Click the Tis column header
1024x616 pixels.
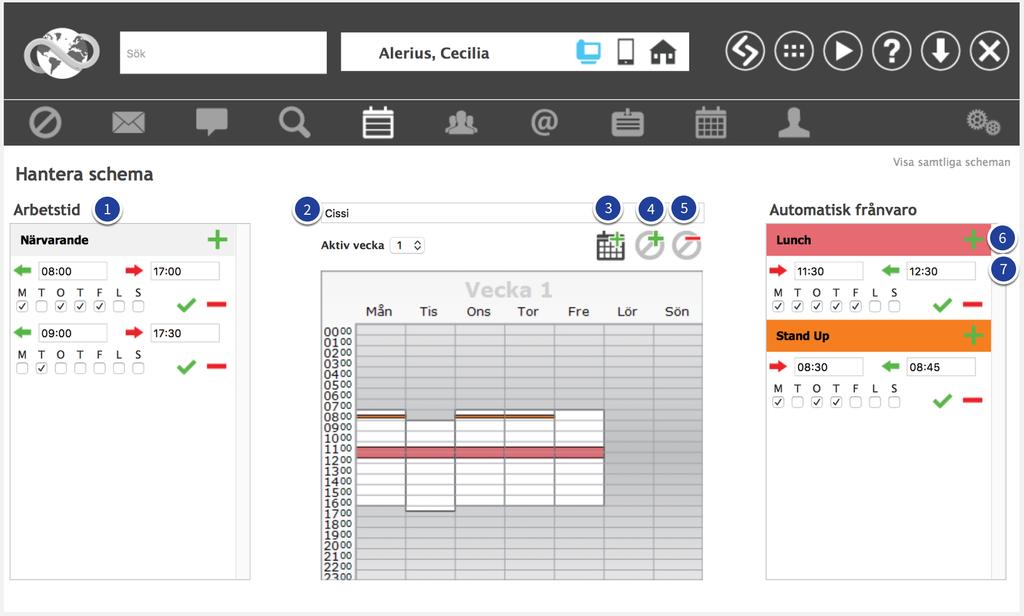428,312
